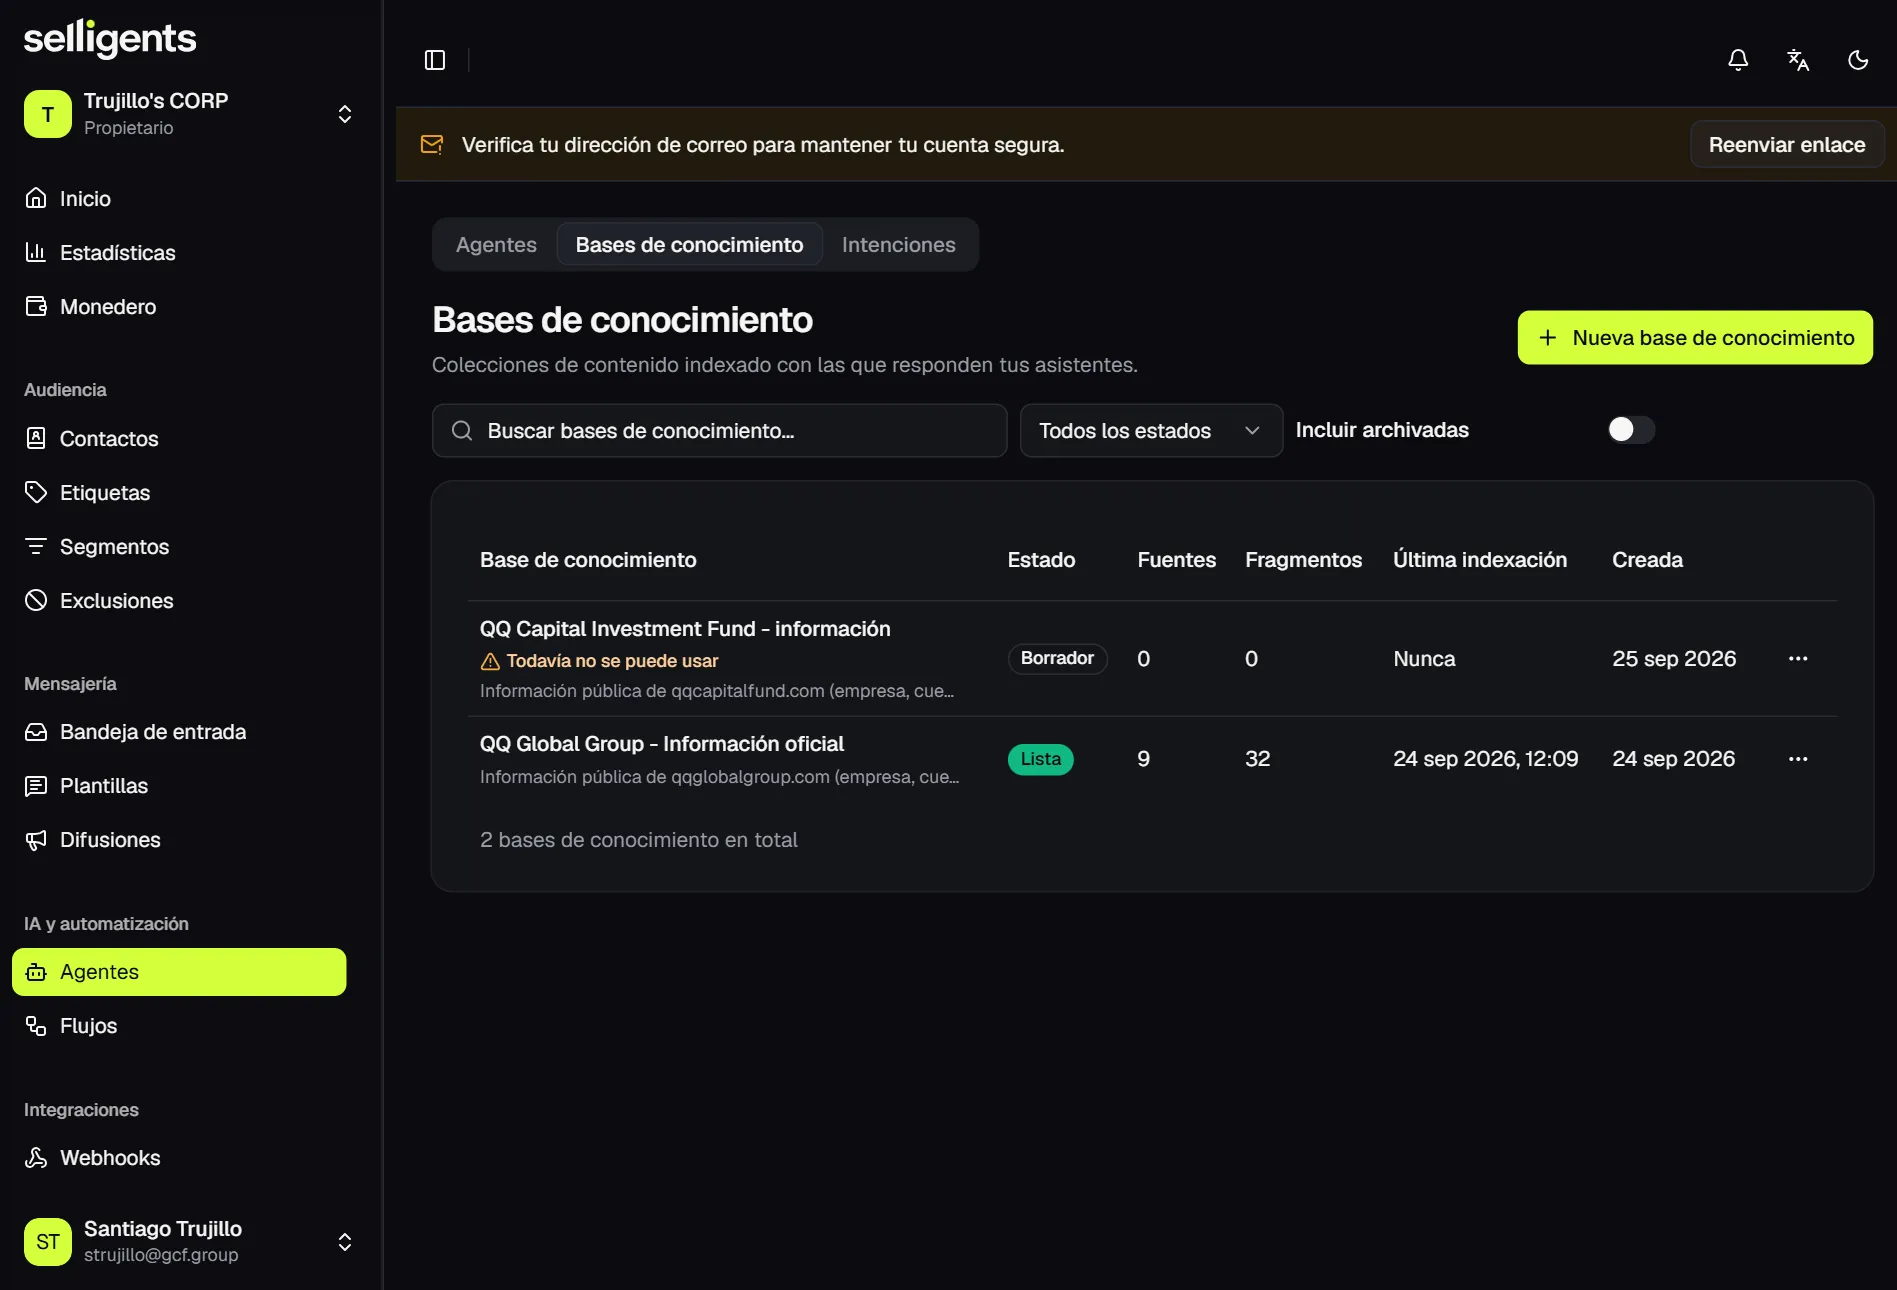The height and width of the screenshot is (1290, 1897).
Task: Click the Borrador status badge
Action: click(1057, 659)
